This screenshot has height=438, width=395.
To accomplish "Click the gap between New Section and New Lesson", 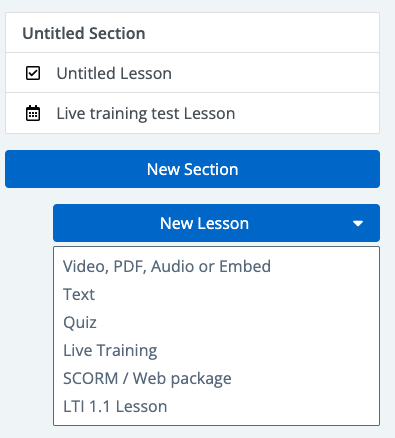I will (192, 196).
